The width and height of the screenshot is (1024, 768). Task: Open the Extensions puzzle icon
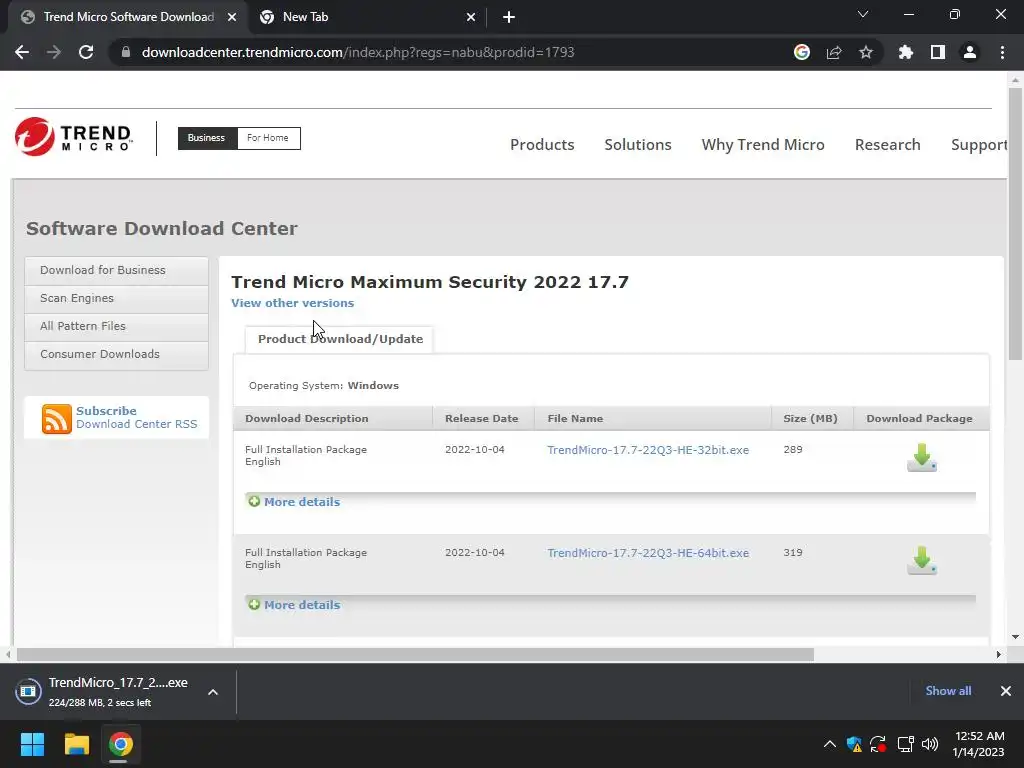[x=906, y=52]
